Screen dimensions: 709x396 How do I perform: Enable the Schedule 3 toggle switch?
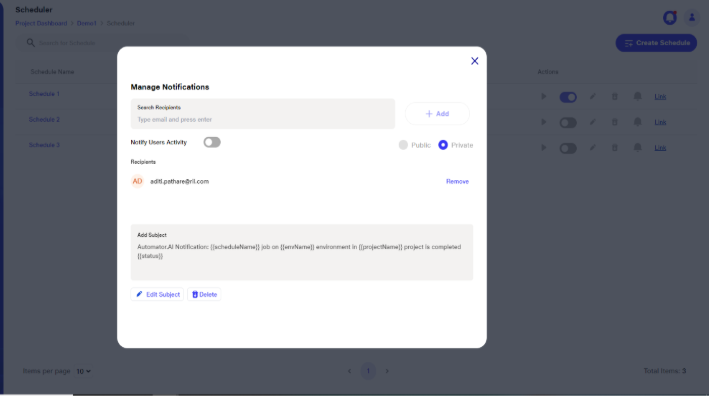568,148
